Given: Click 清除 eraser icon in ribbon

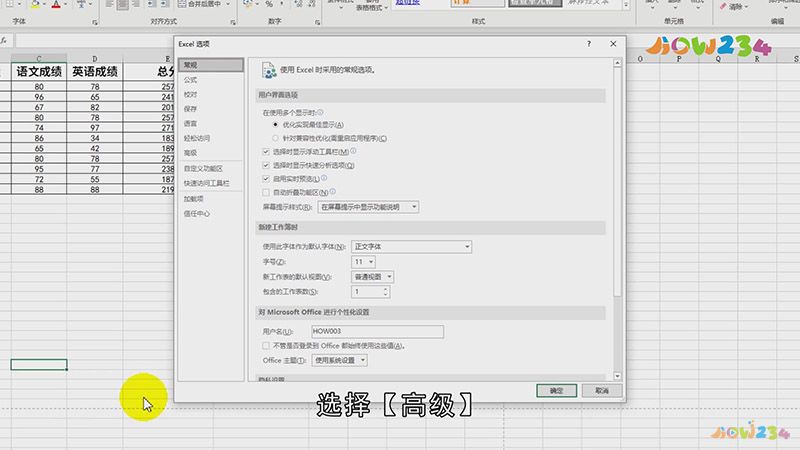Looking at the screenshot, I should (723, 6).
